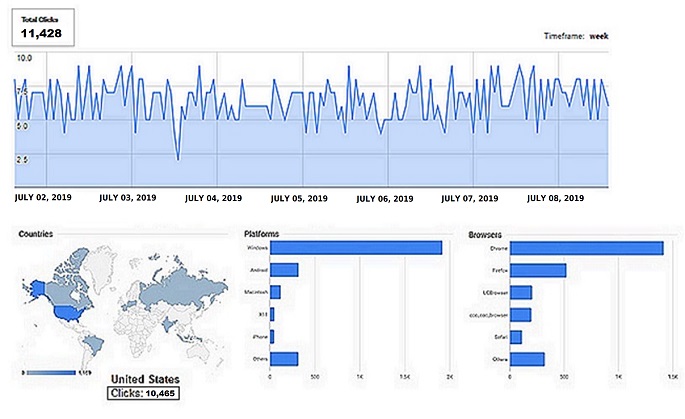Click the Chrome bar in Browsers chart
Screen dimensions: 685x419
[x=586, y=248]
